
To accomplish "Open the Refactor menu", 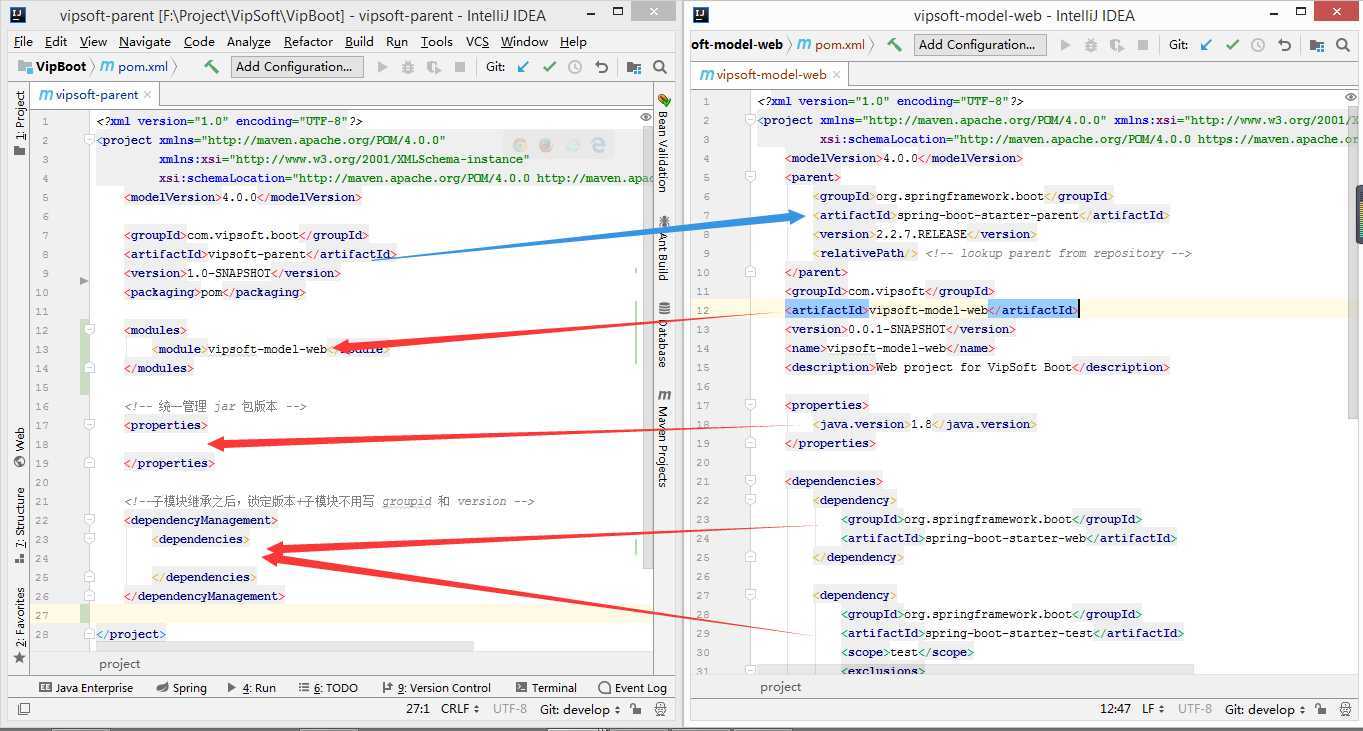I will click(x=308, y=42).
